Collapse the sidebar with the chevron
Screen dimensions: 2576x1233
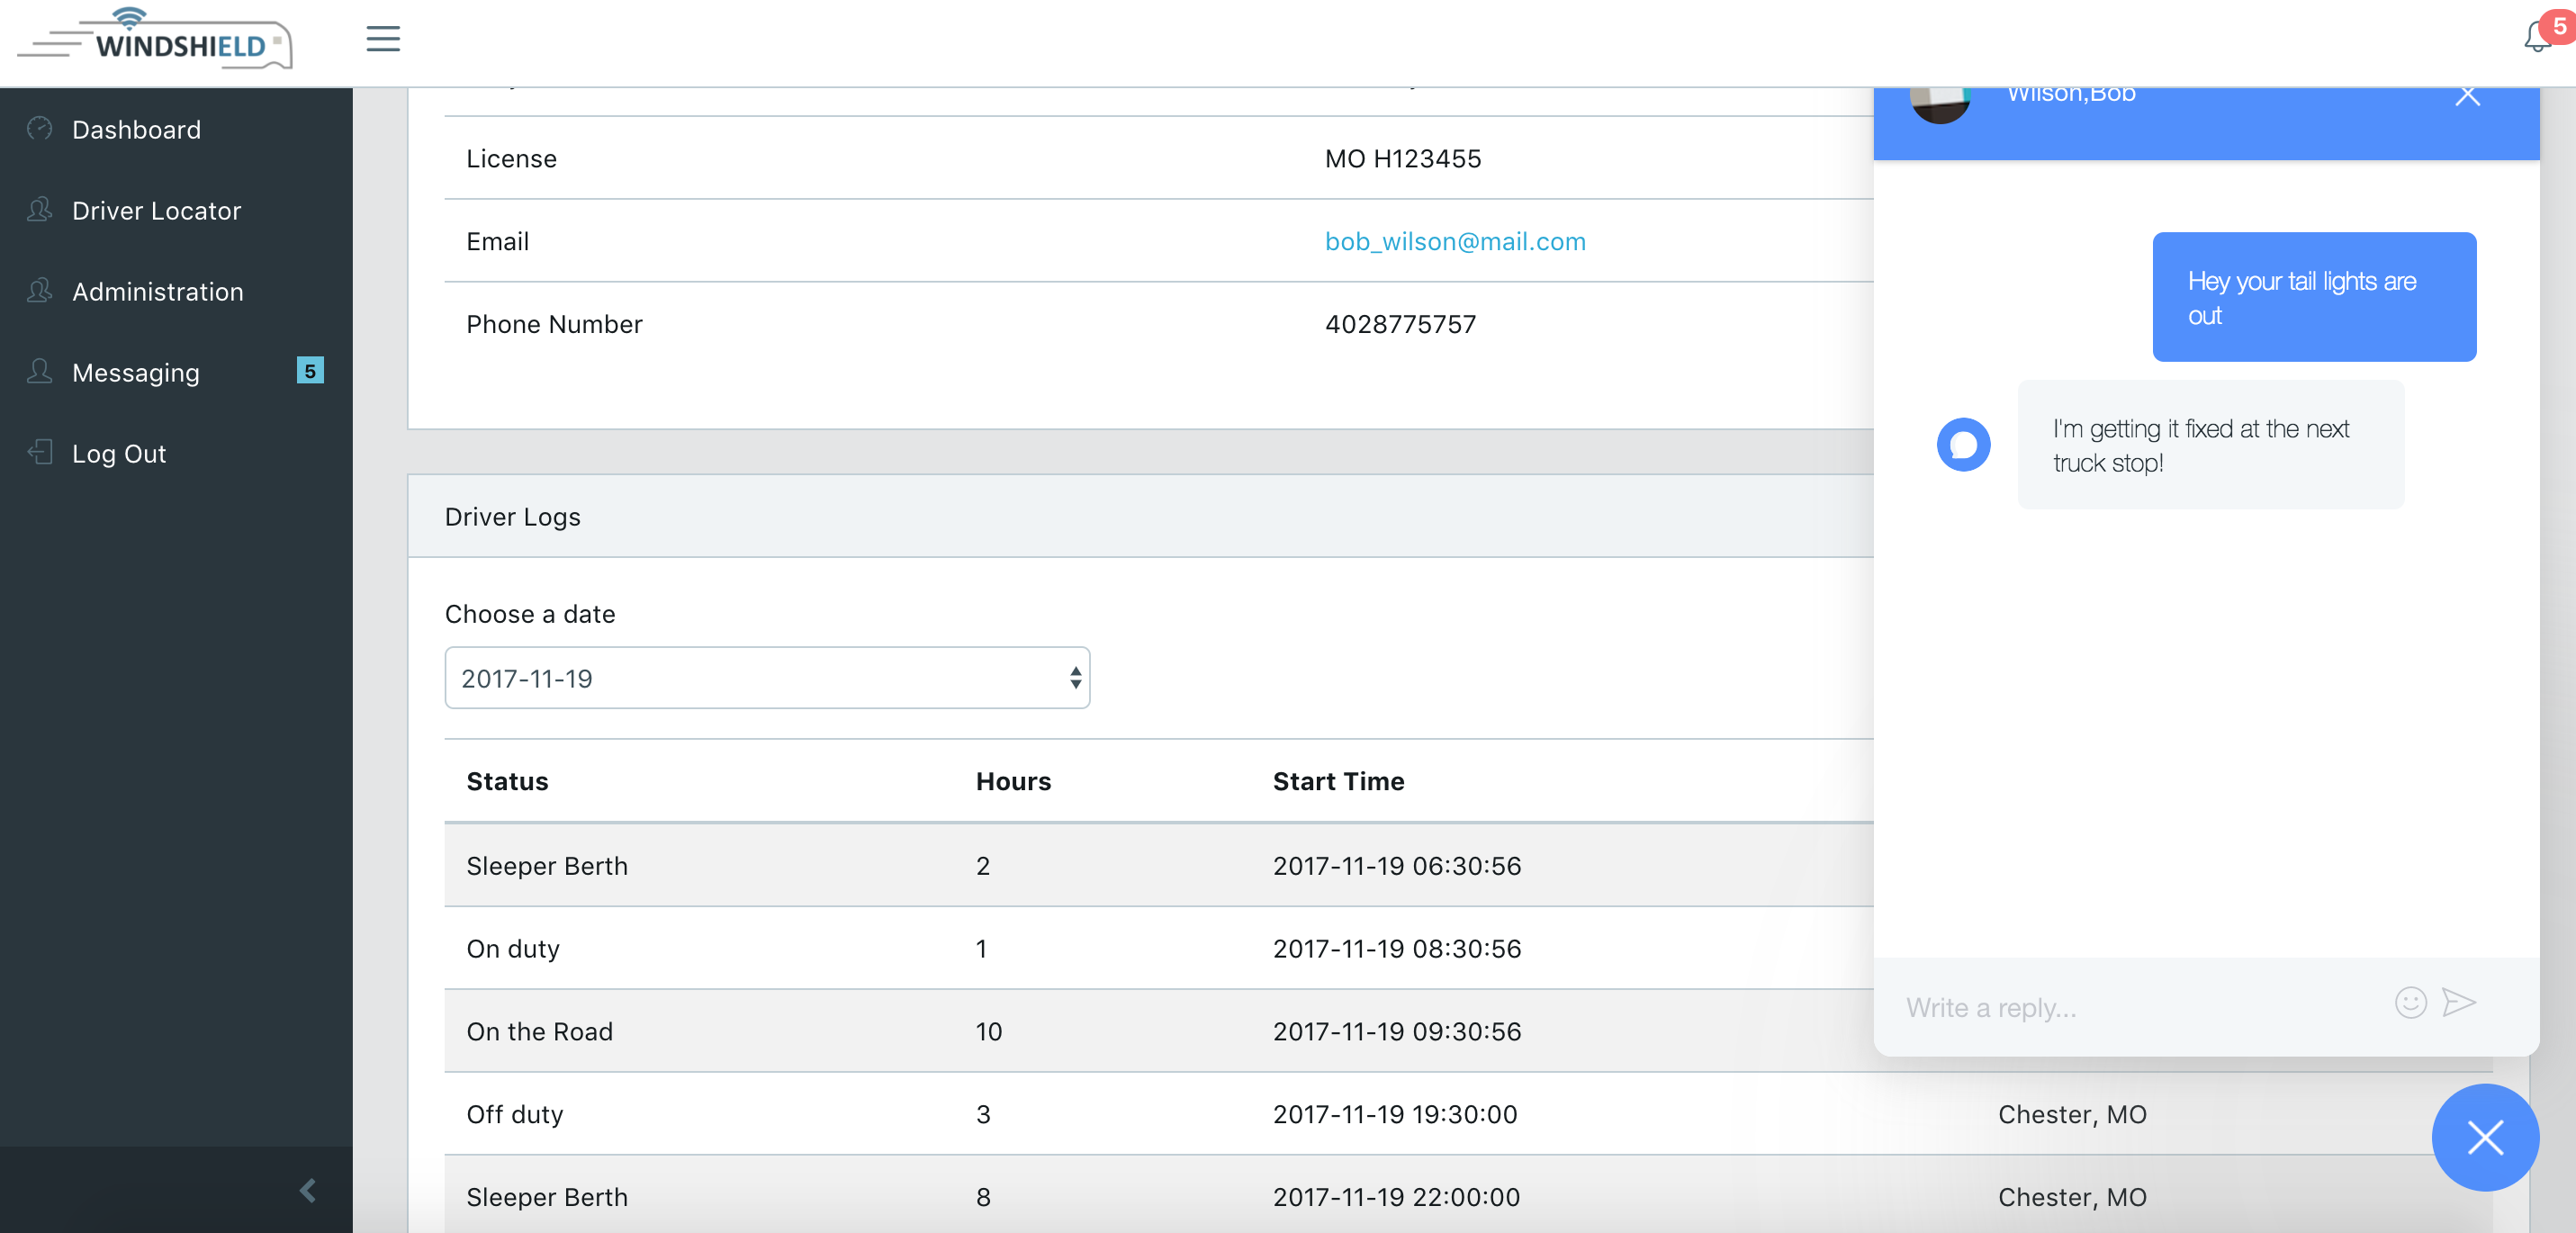(308, 1190)
